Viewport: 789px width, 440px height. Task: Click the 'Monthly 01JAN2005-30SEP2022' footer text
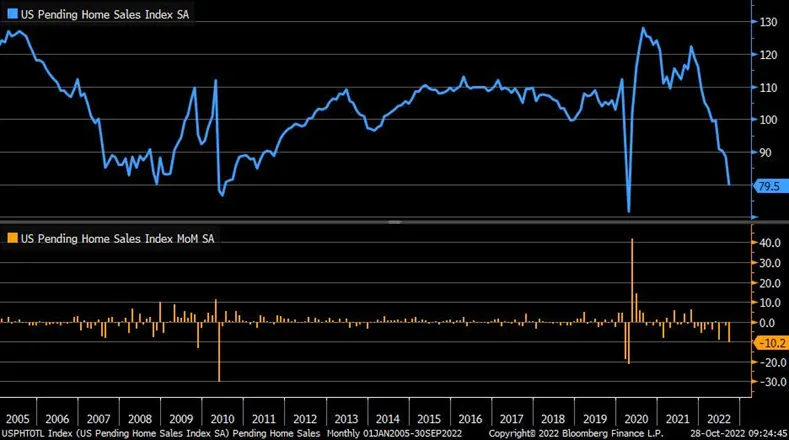394,433
